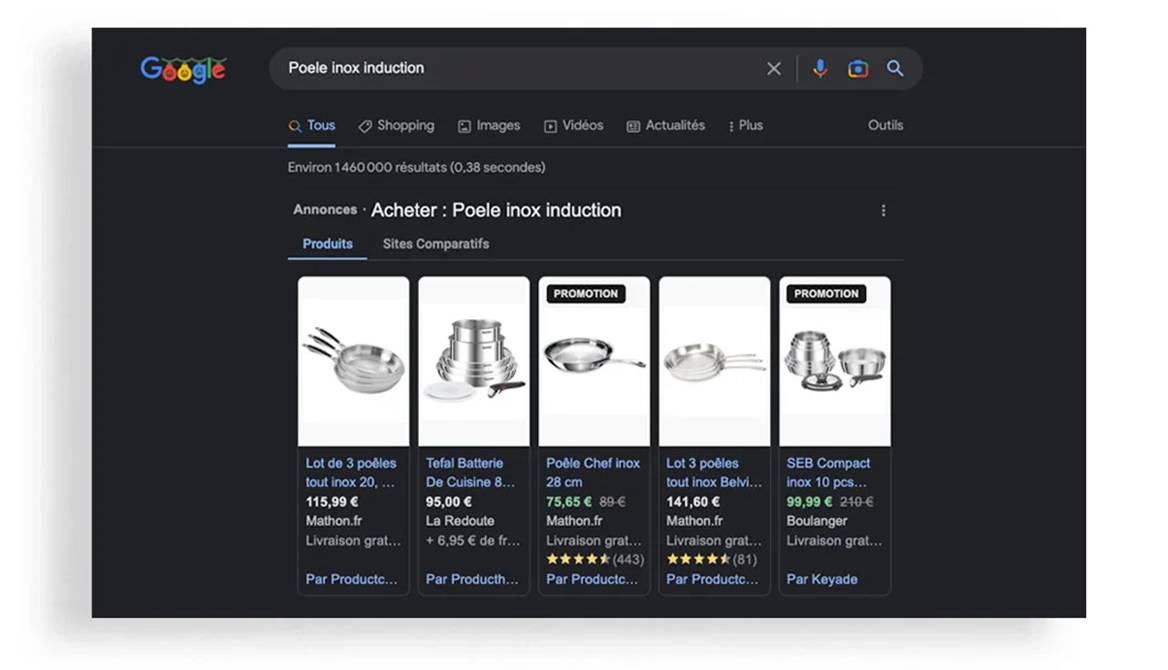Open the Lot de 3 poêles image
Image resolution: width=1168 pixels, height=670 pixels.
[354, 361]
